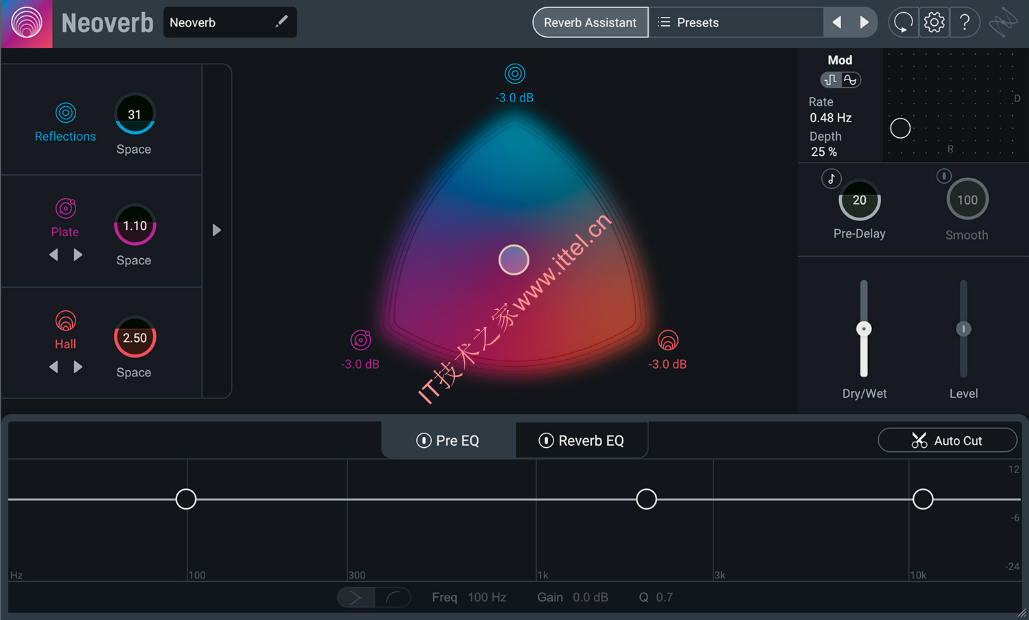1029x620 pixels.
Task: Click the Reflections icon atop the blend pad
Action: (514, 73)
